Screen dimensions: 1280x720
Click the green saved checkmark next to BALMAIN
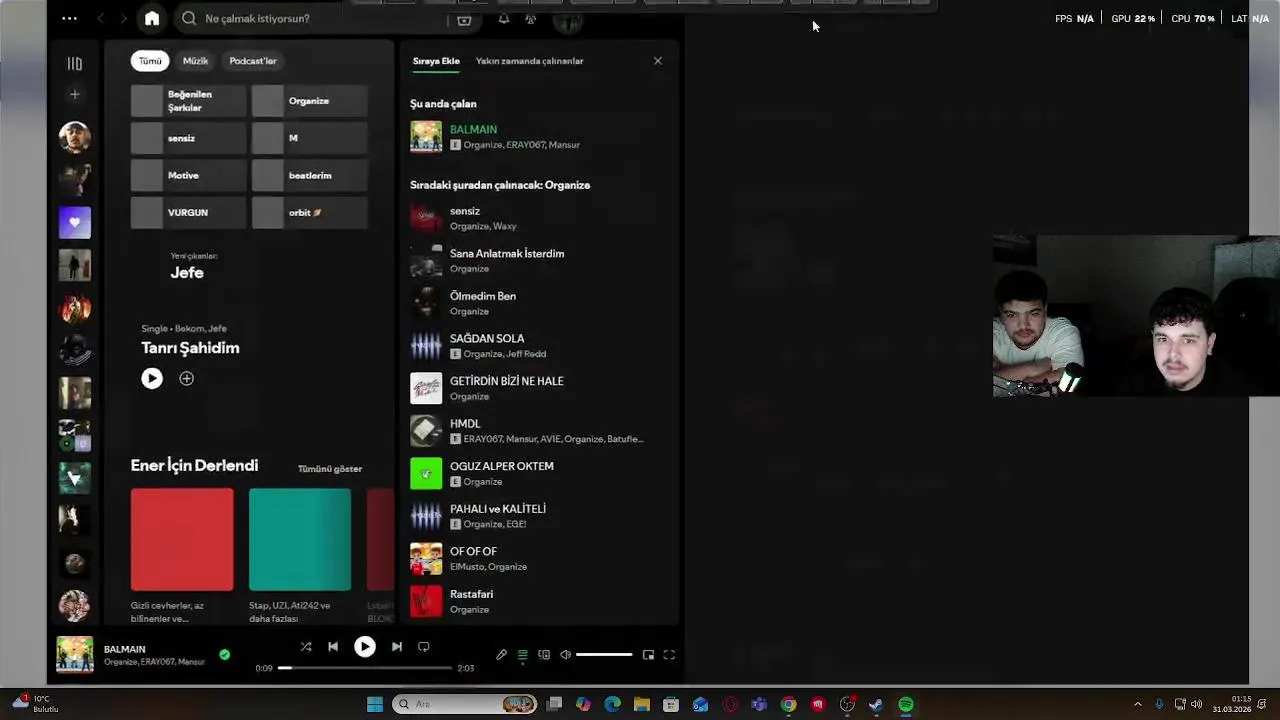coord(224,655)
